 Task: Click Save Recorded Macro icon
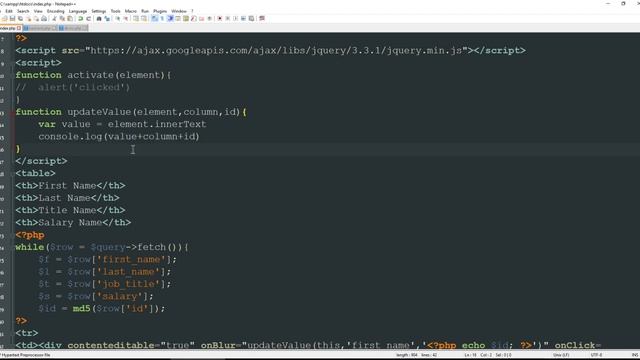251,18
